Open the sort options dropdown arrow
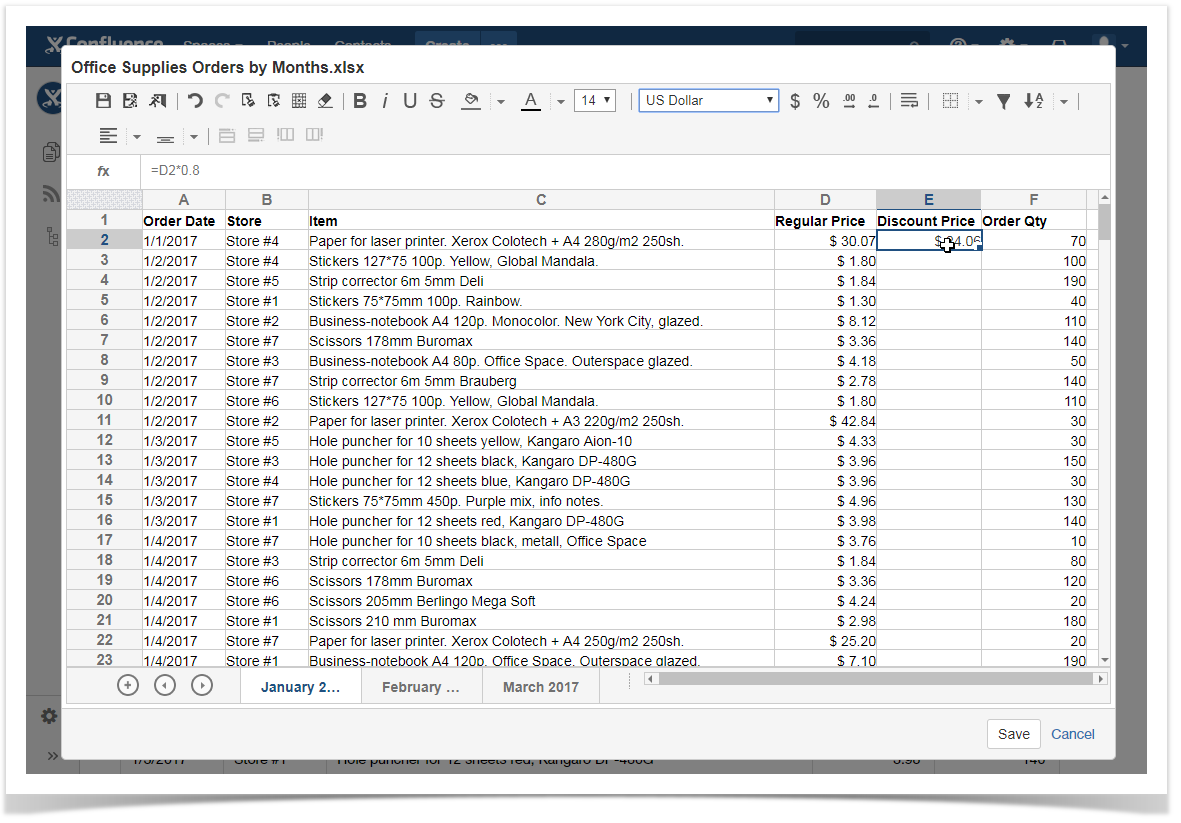1181x823 pixels. (1064, 102)
